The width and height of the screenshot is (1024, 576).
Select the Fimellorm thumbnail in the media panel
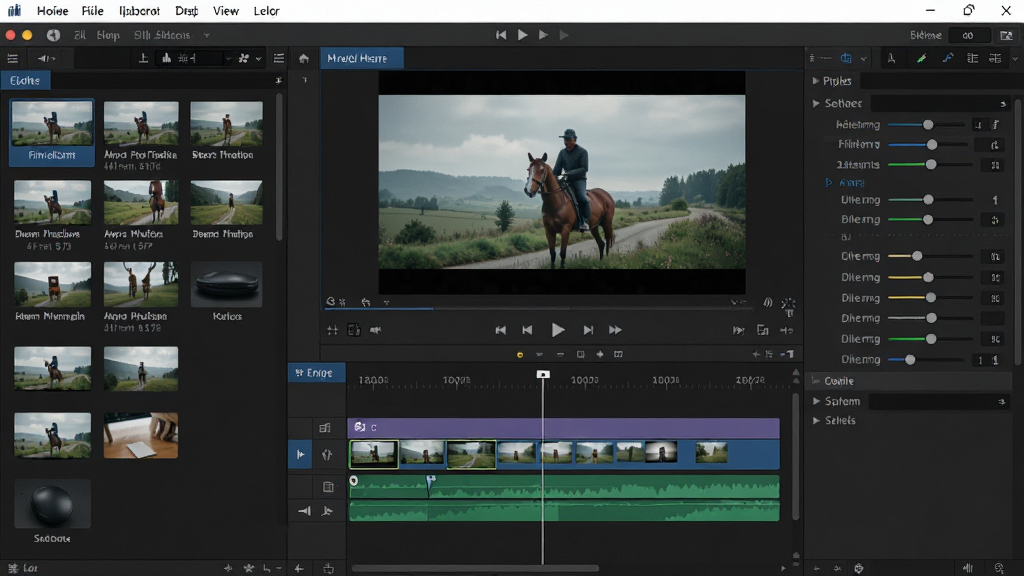pyautogui.click(x=52, y=132)
